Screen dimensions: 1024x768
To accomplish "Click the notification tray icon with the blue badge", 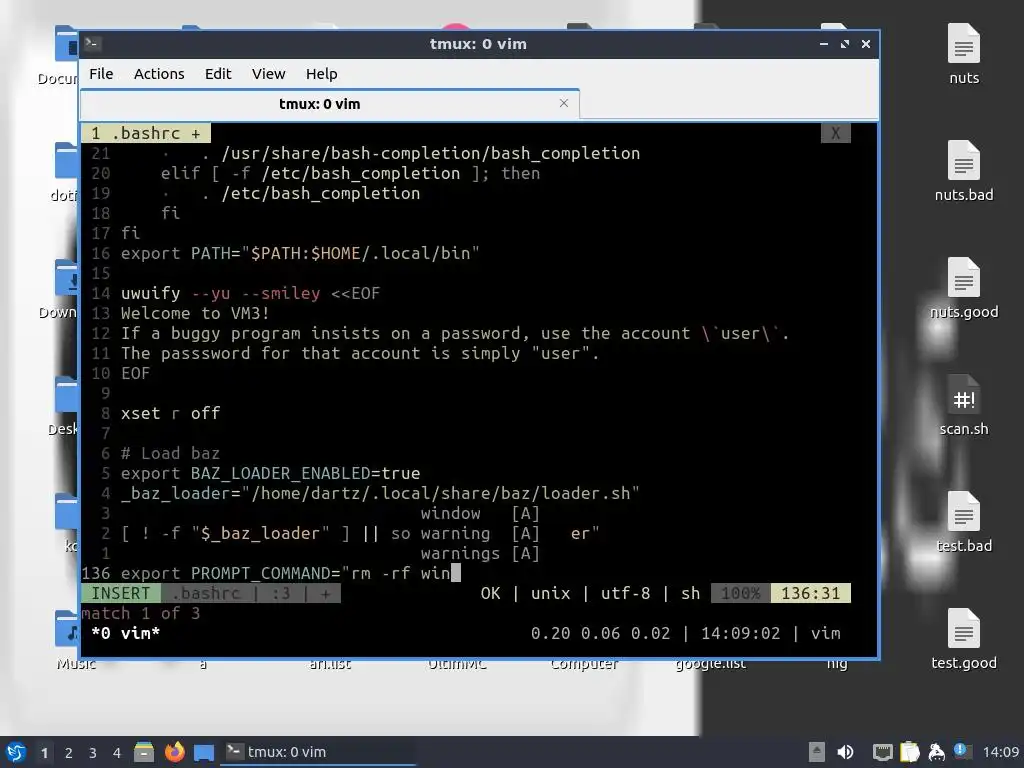I will point(963,752).
